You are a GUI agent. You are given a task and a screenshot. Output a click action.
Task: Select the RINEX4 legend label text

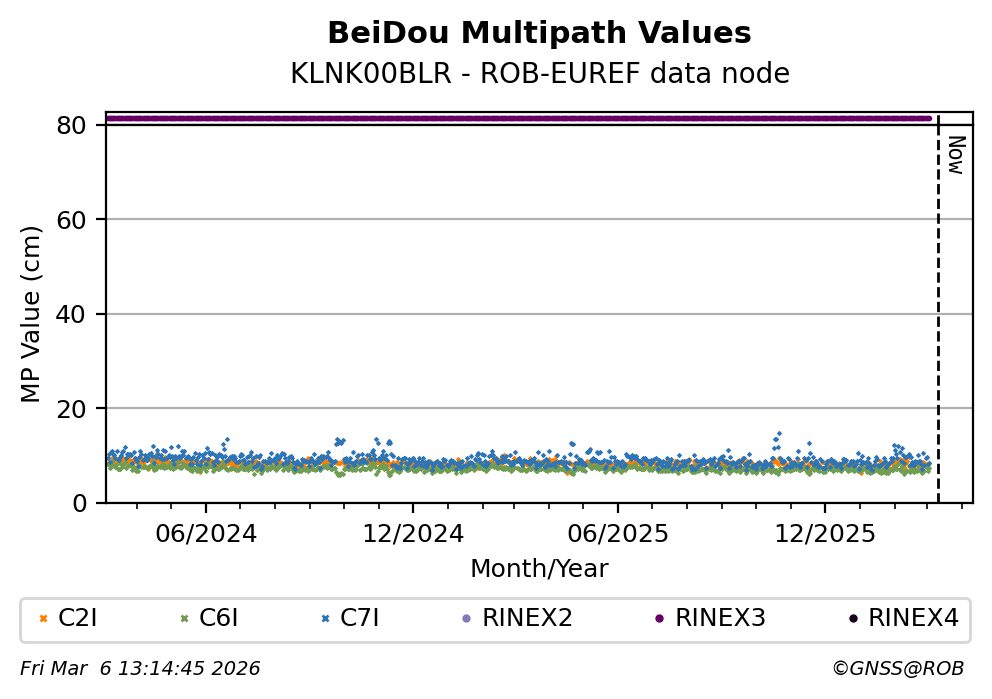point(913,619)
